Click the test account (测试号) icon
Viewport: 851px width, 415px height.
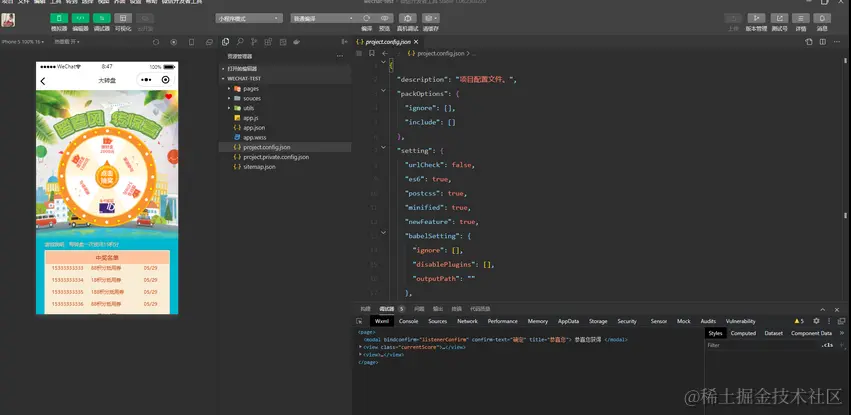click(x=779, y=18)
